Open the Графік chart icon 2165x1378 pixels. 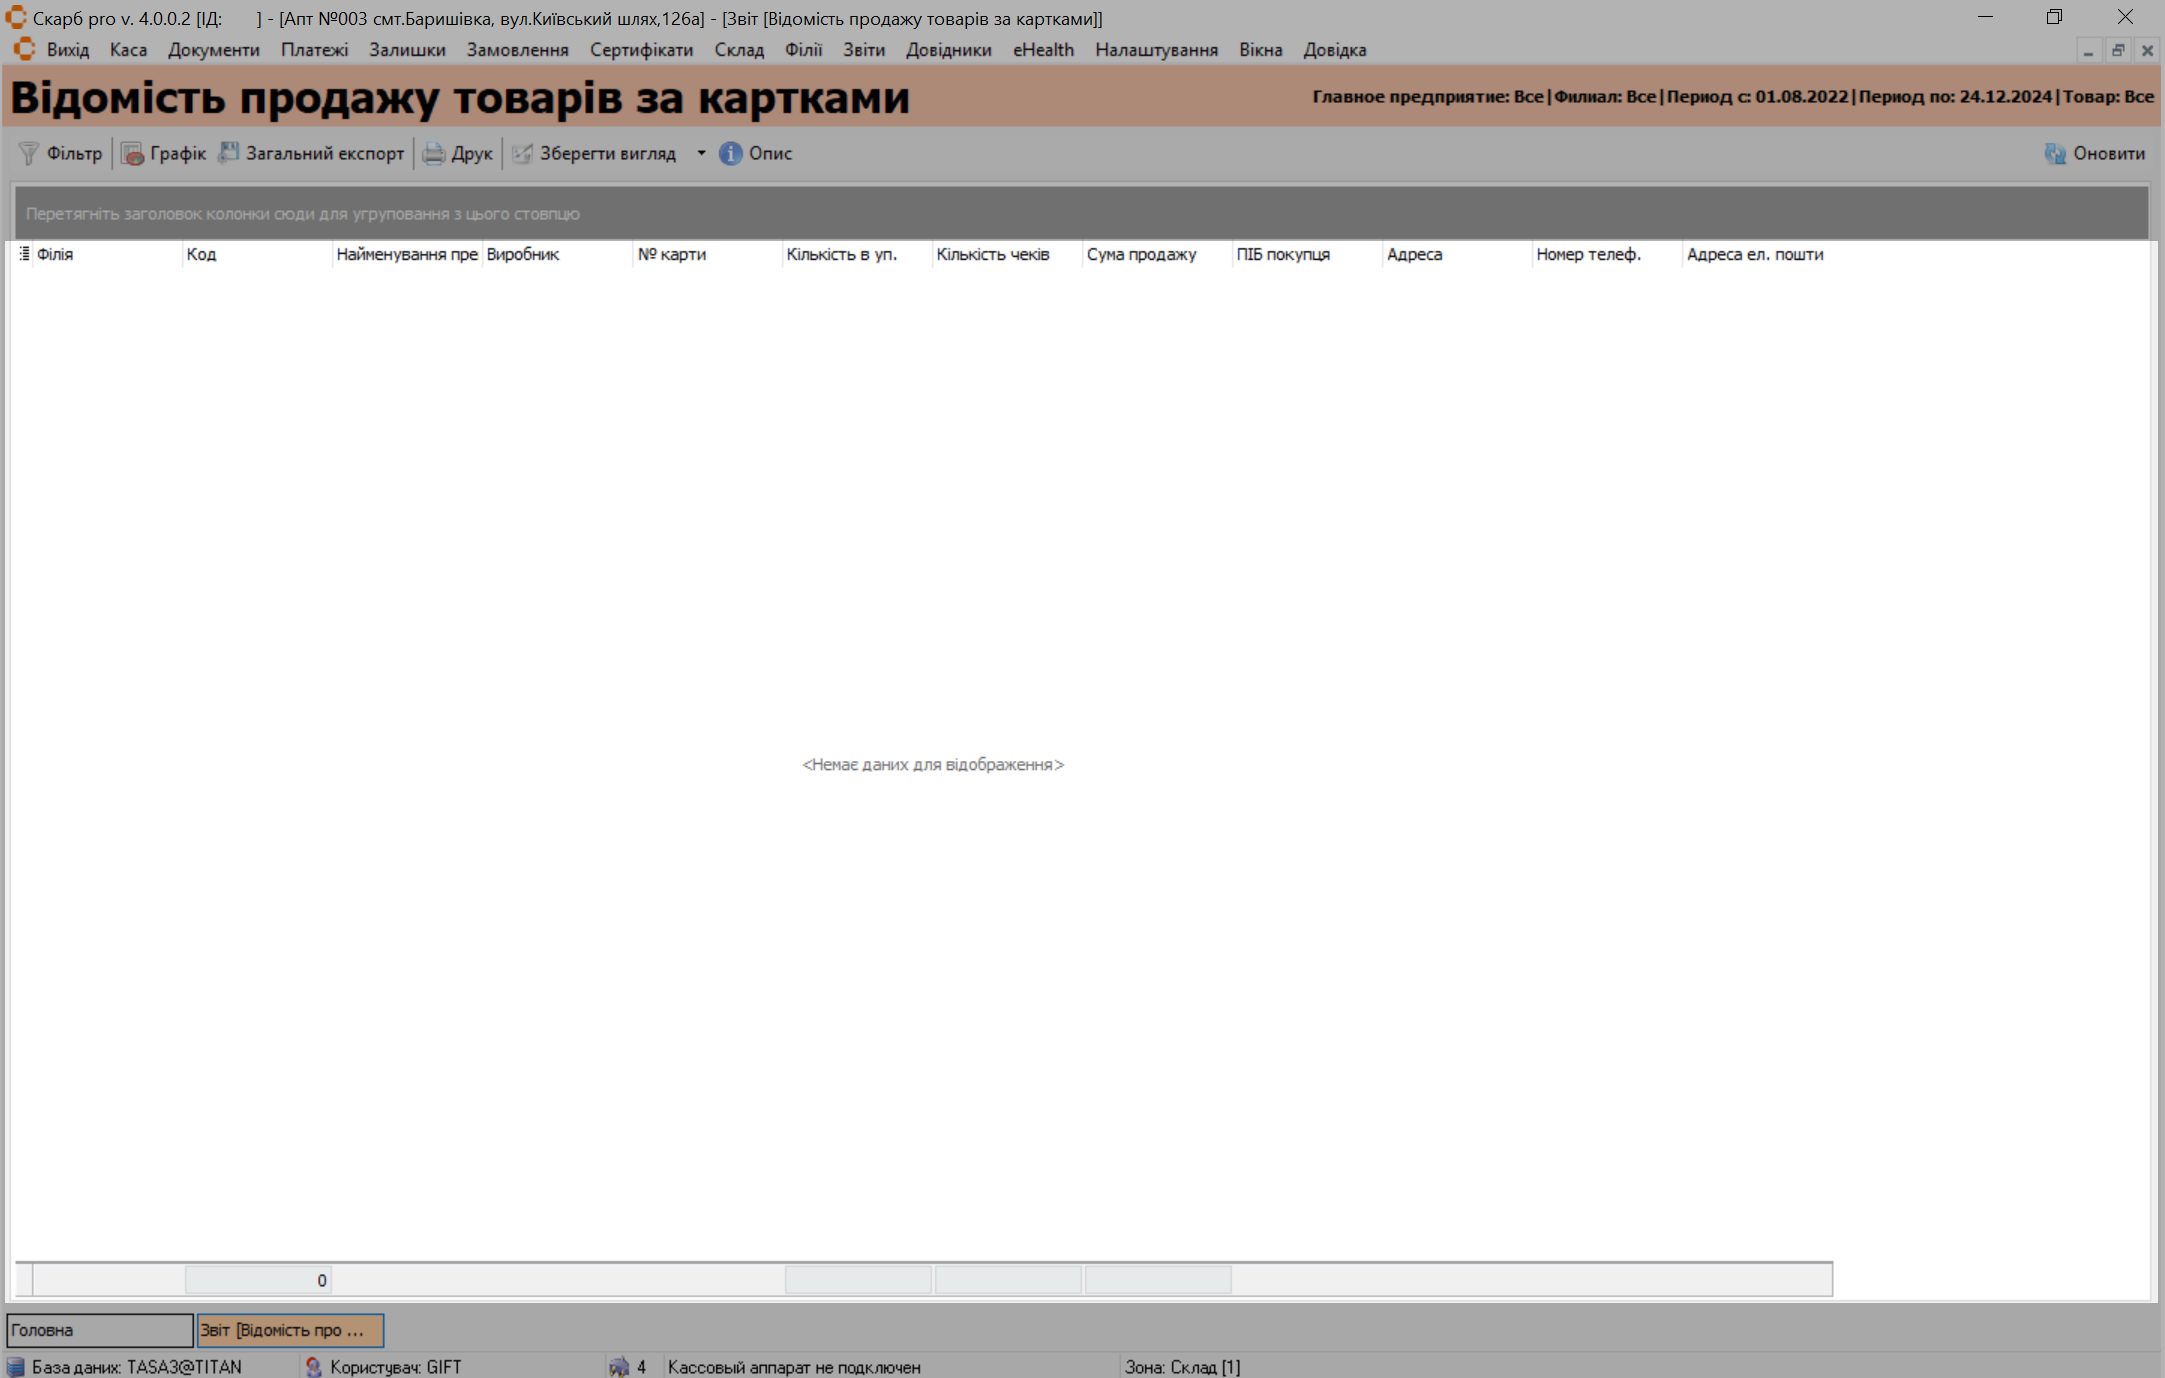pyautogui.click(x=132, y=153)
